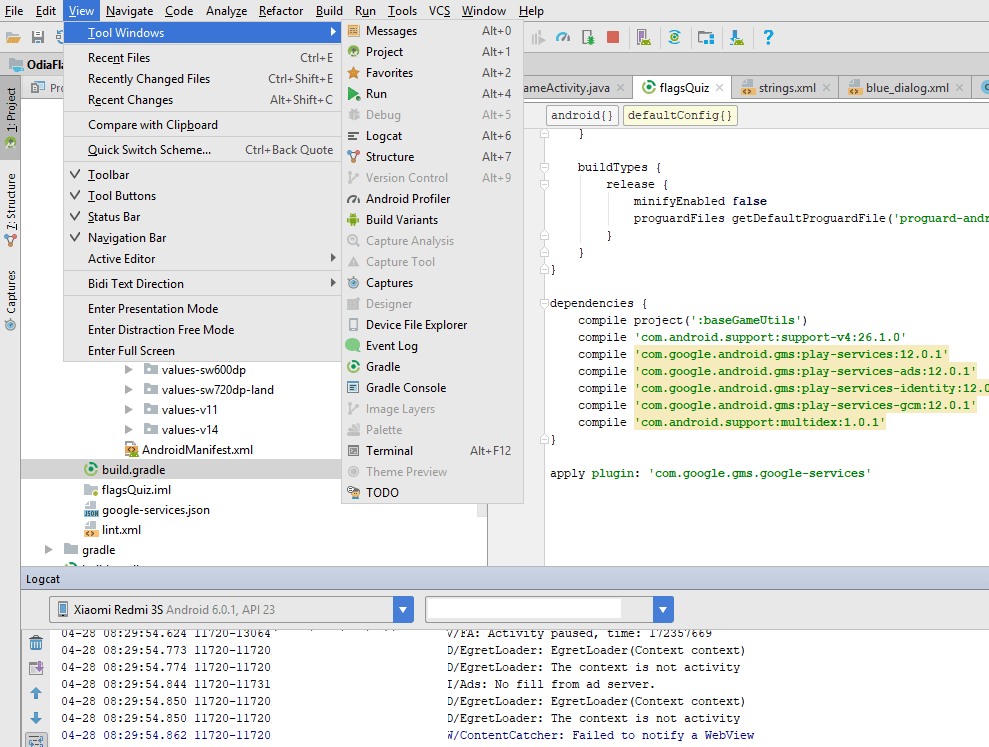This screenshot has height=747, width=989.
Task: Open Favorites from Tool Windows submenu
Action: coord(432,73)
